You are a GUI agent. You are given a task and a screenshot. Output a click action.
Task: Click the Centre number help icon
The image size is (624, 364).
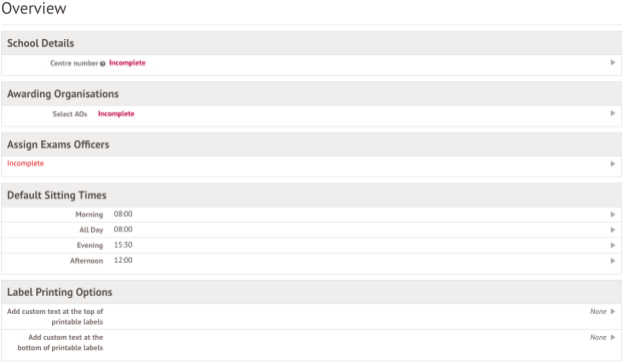[103, 64]
